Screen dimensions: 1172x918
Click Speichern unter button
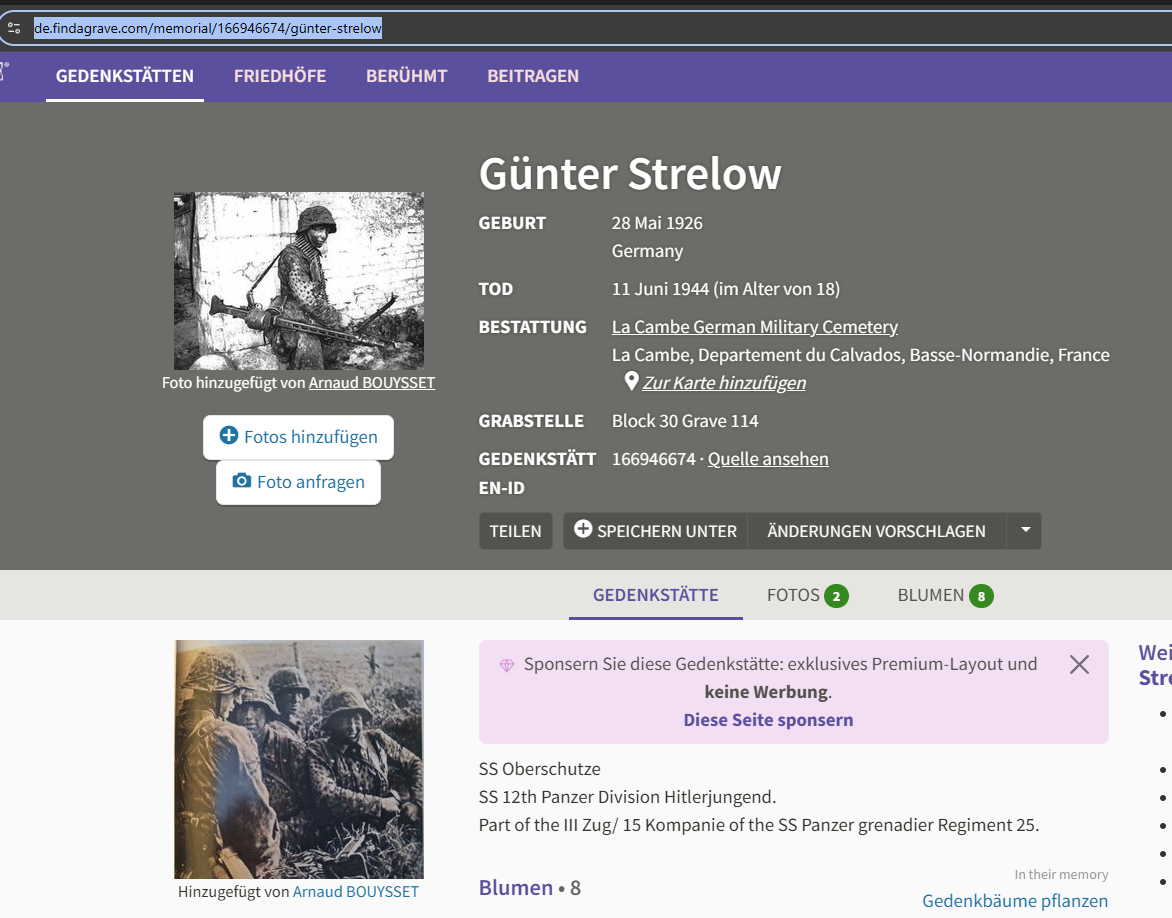tap(655, 531)
